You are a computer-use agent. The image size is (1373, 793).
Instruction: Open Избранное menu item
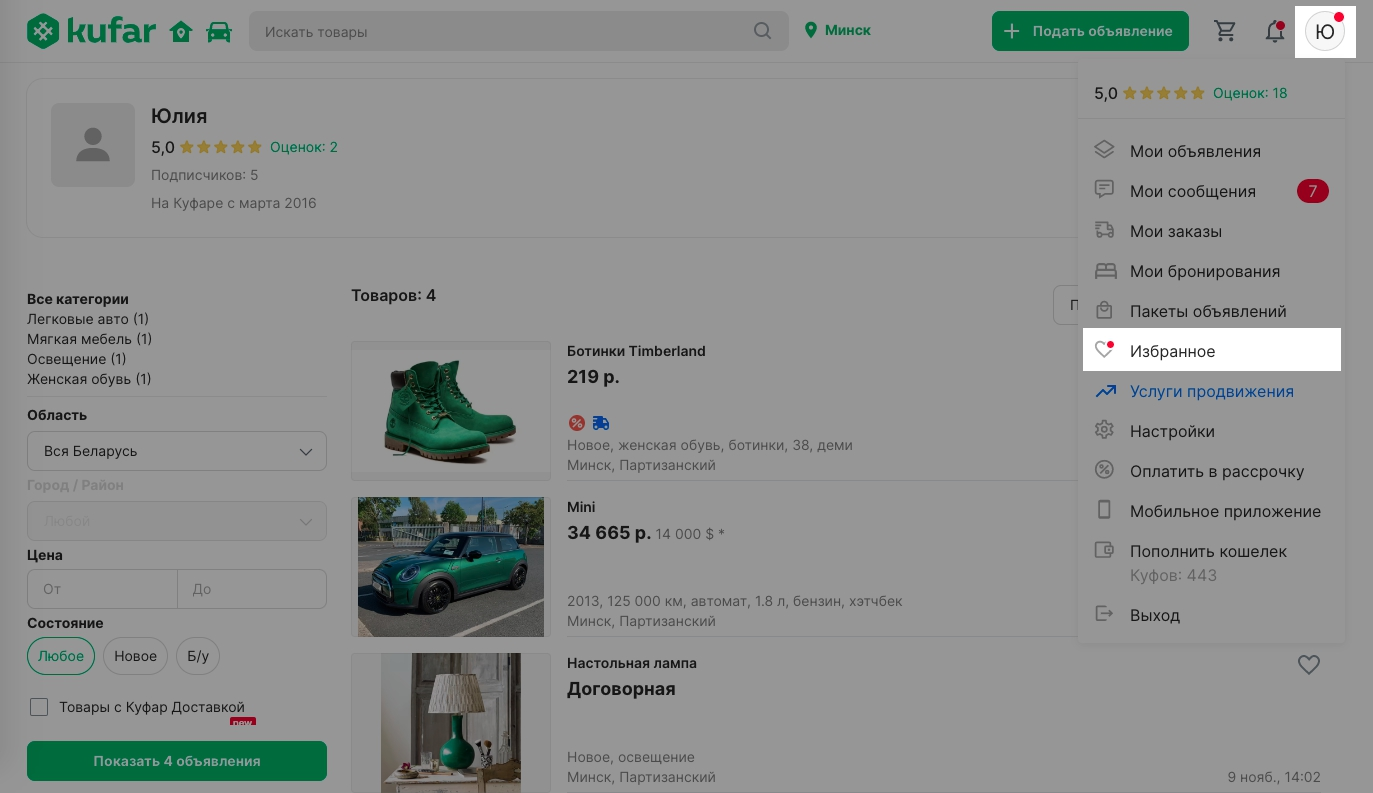(1211, 350)
